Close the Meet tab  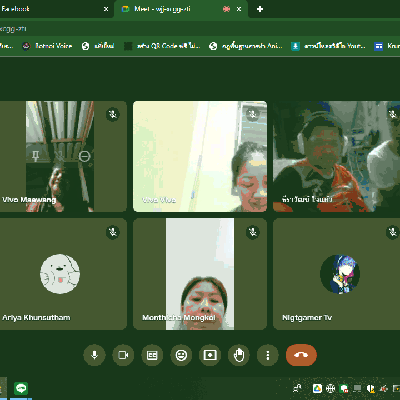point(239,9)
